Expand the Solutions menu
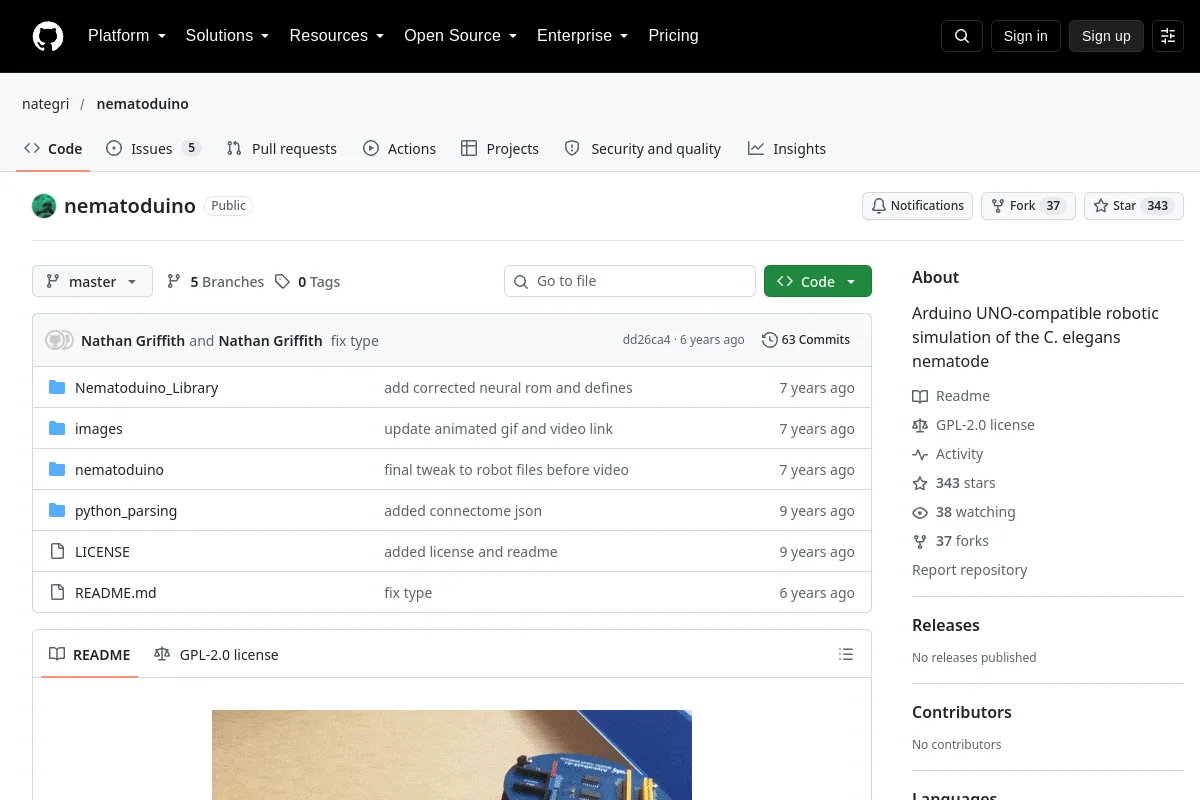This screenshot has width=1200, height=800. coord(227,36)
